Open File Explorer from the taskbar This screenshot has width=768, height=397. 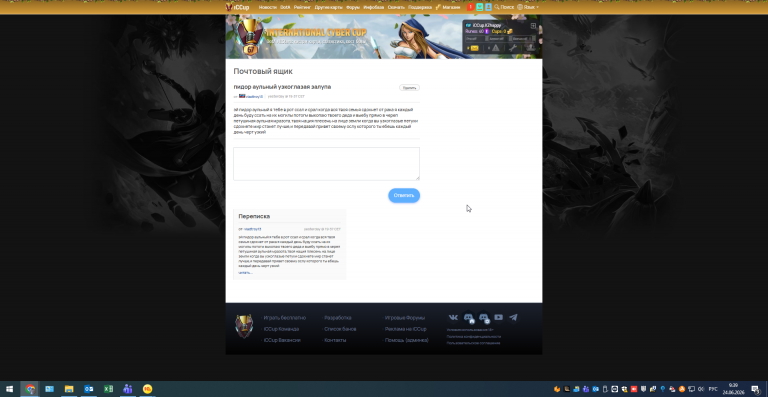click(x=69, y=389)
